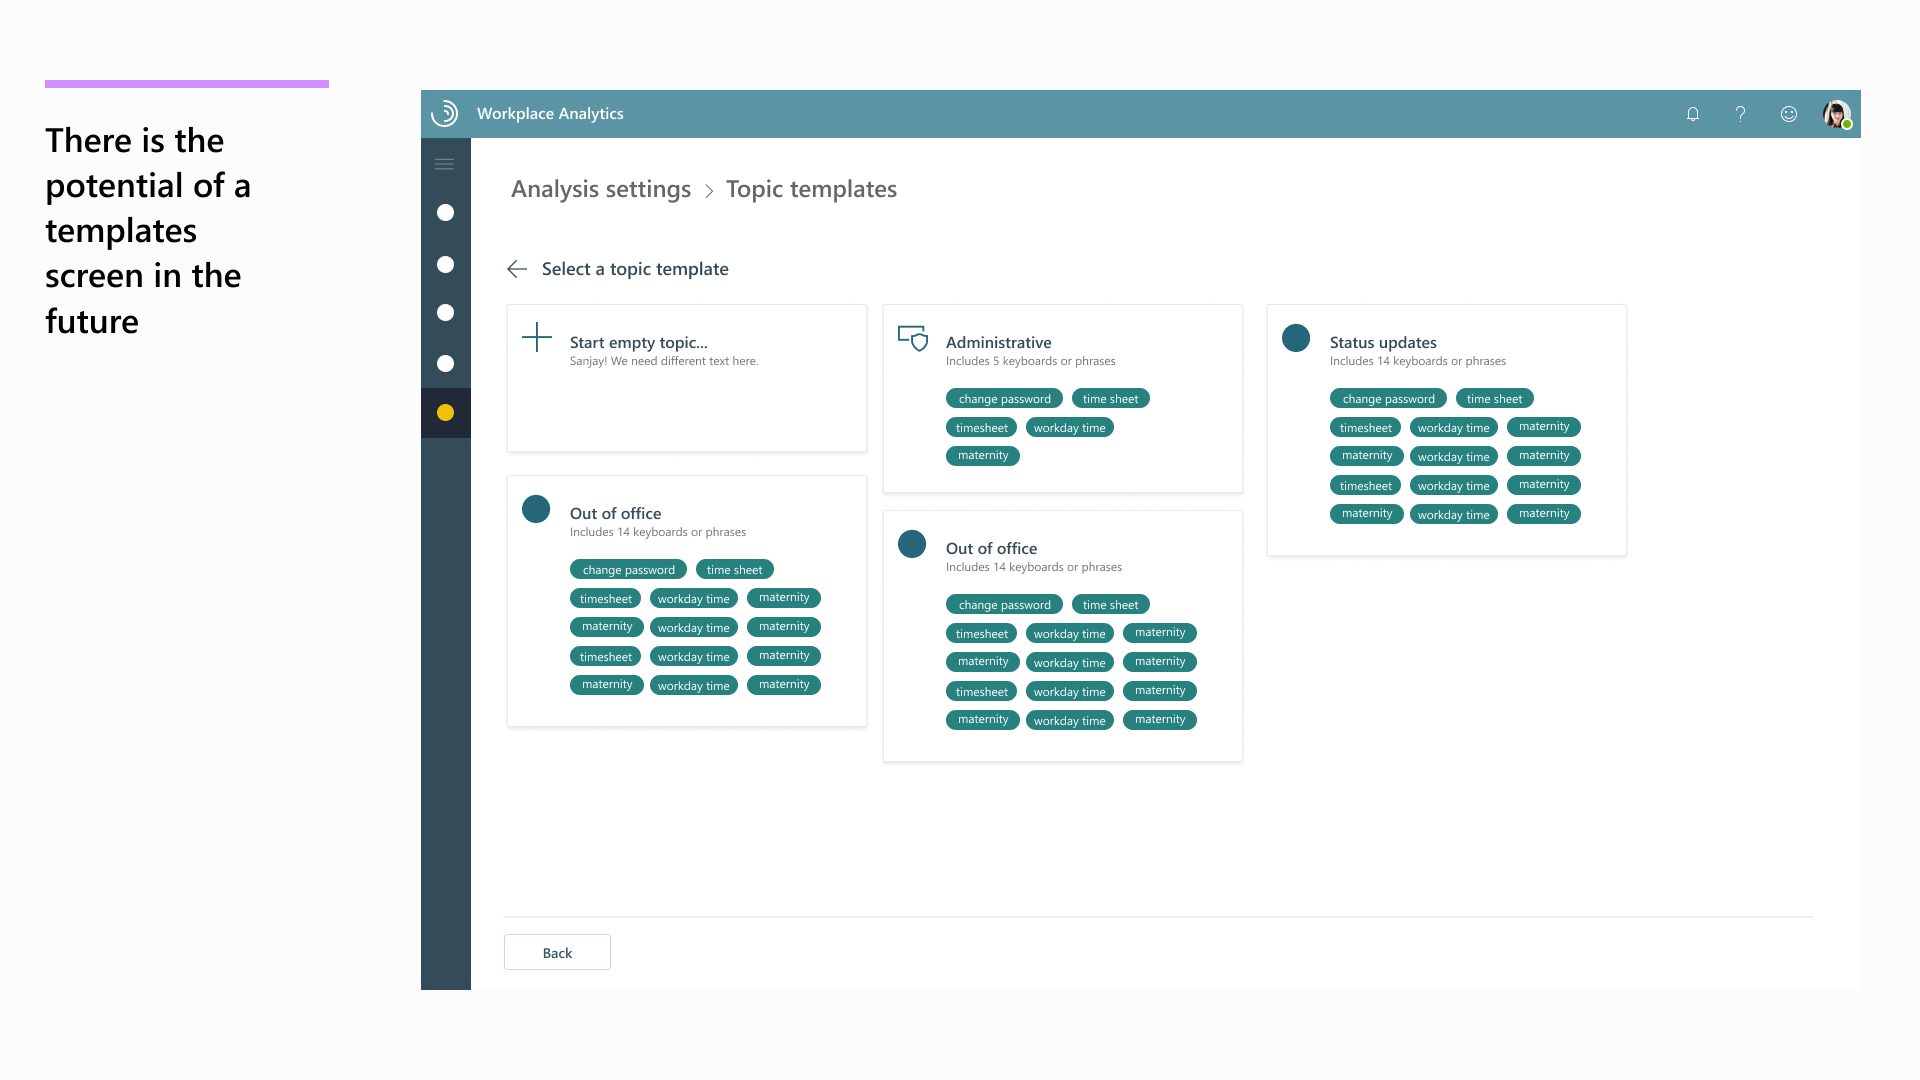Click the plus icon on Start empty topic

pyautogui.click(x=537, y=337)
